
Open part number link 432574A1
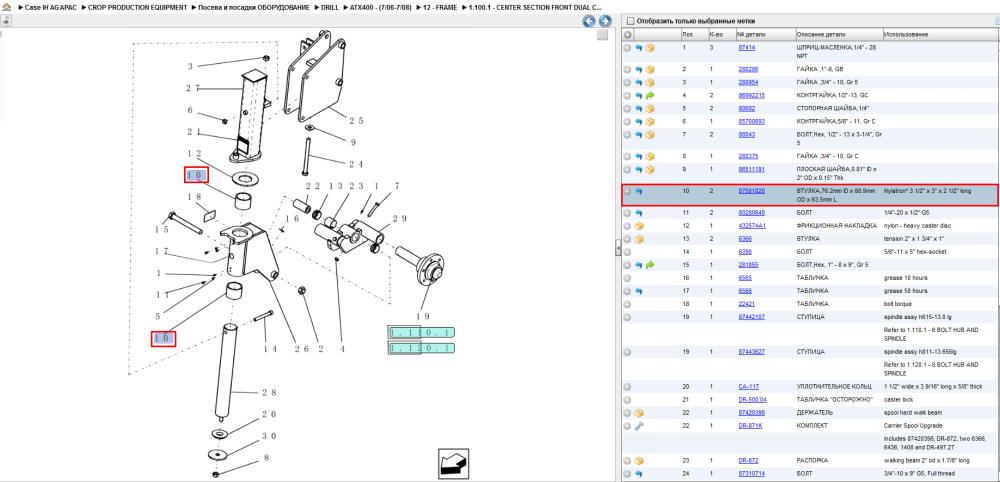[752, 226]
